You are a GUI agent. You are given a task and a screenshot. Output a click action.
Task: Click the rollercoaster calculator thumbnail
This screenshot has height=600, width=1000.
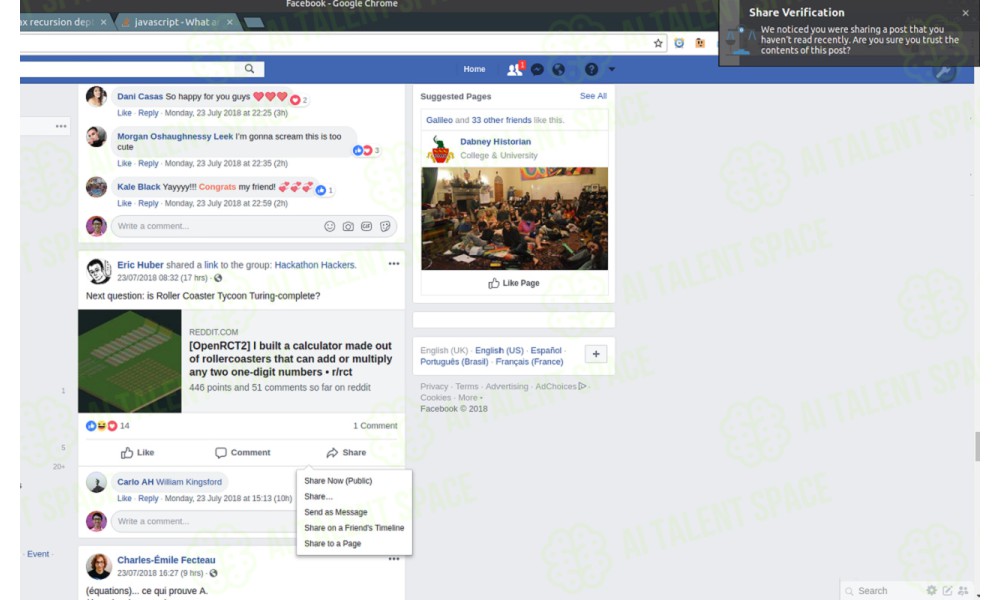pyautogui.click(x=129, y=361)
